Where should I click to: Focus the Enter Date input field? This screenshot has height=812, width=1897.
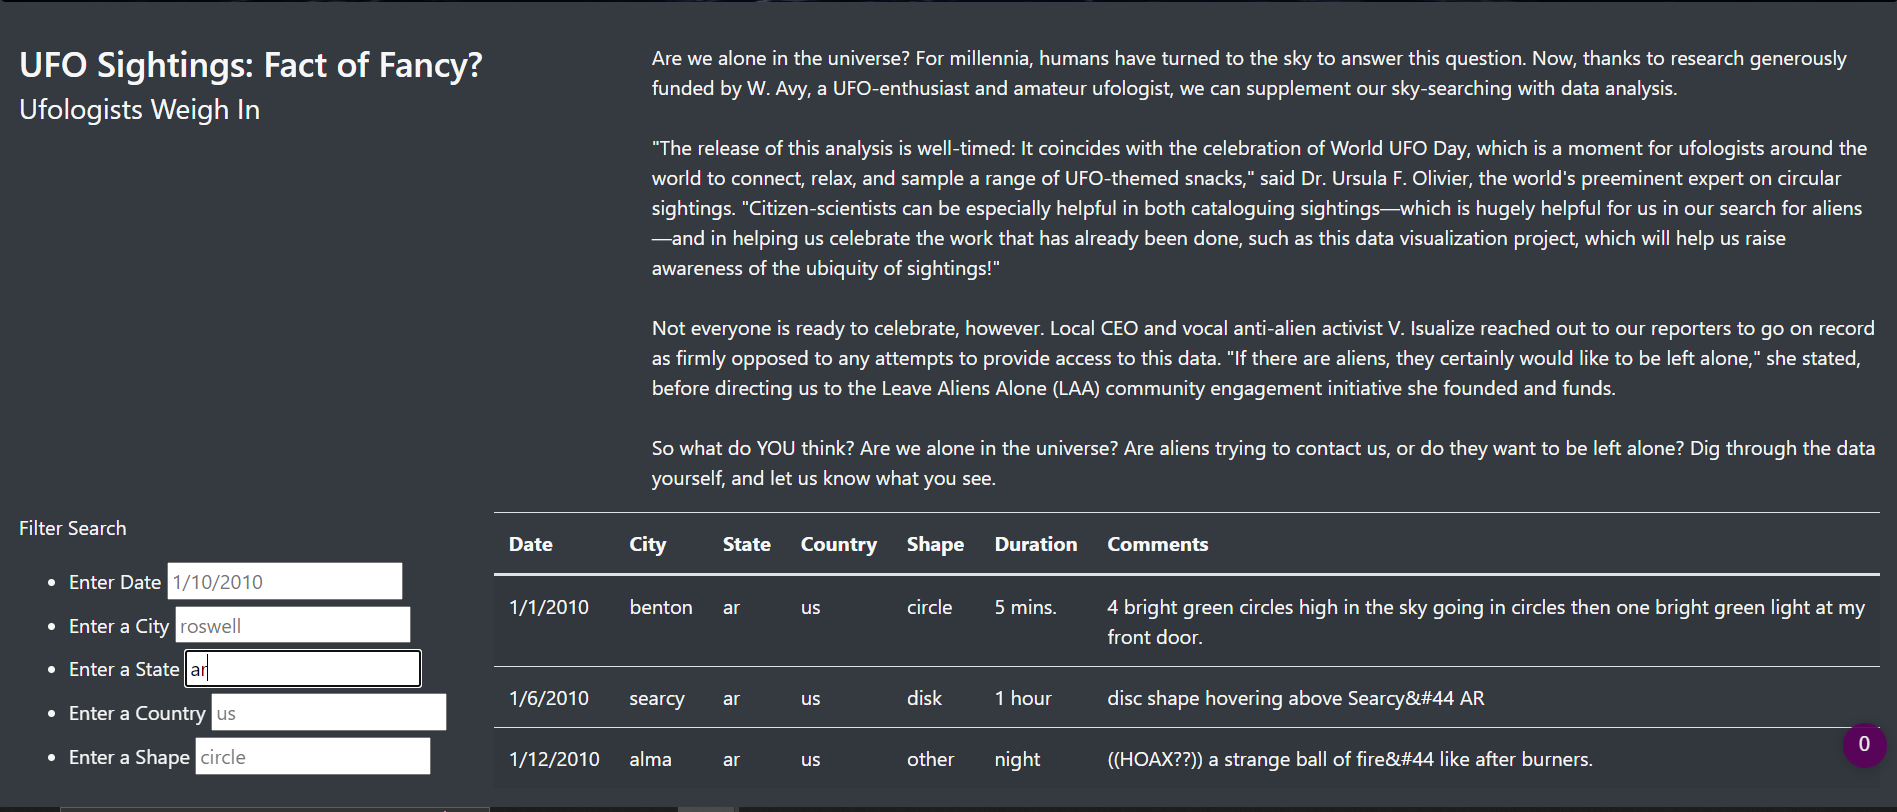(x=284, y=582)
